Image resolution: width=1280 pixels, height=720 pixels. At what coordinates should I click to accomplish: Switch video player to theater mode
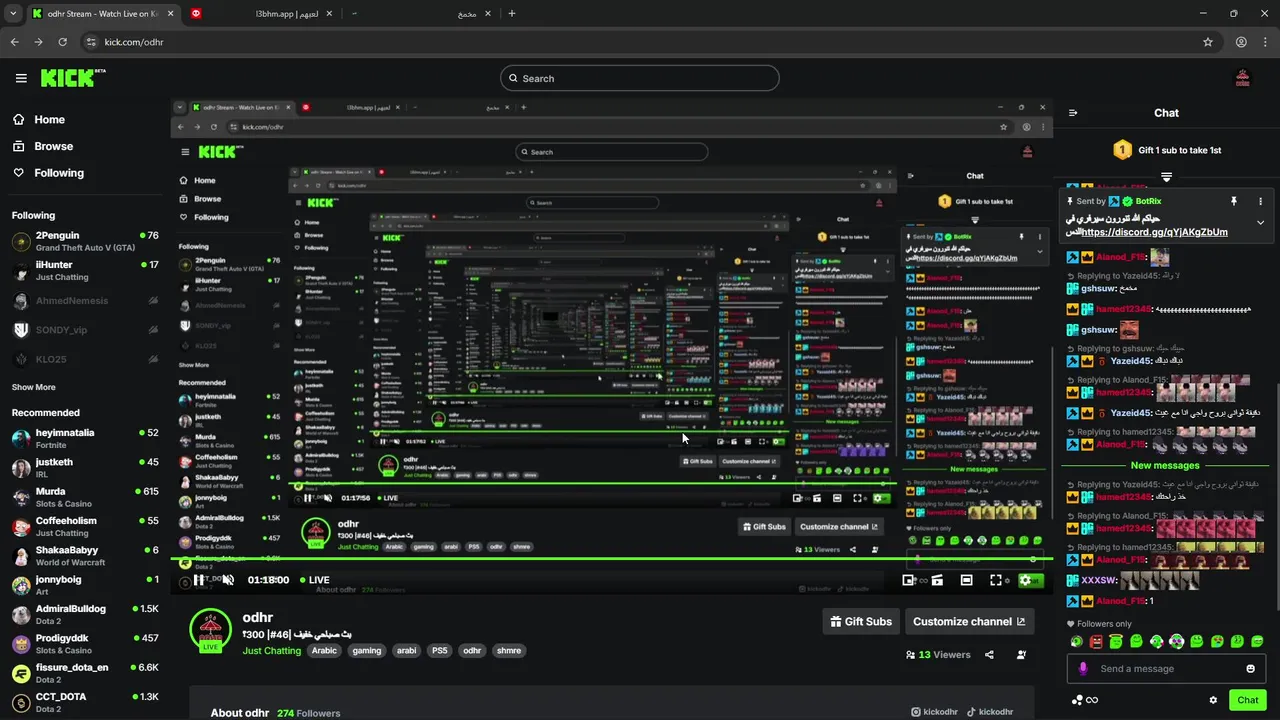coord(966,580)
